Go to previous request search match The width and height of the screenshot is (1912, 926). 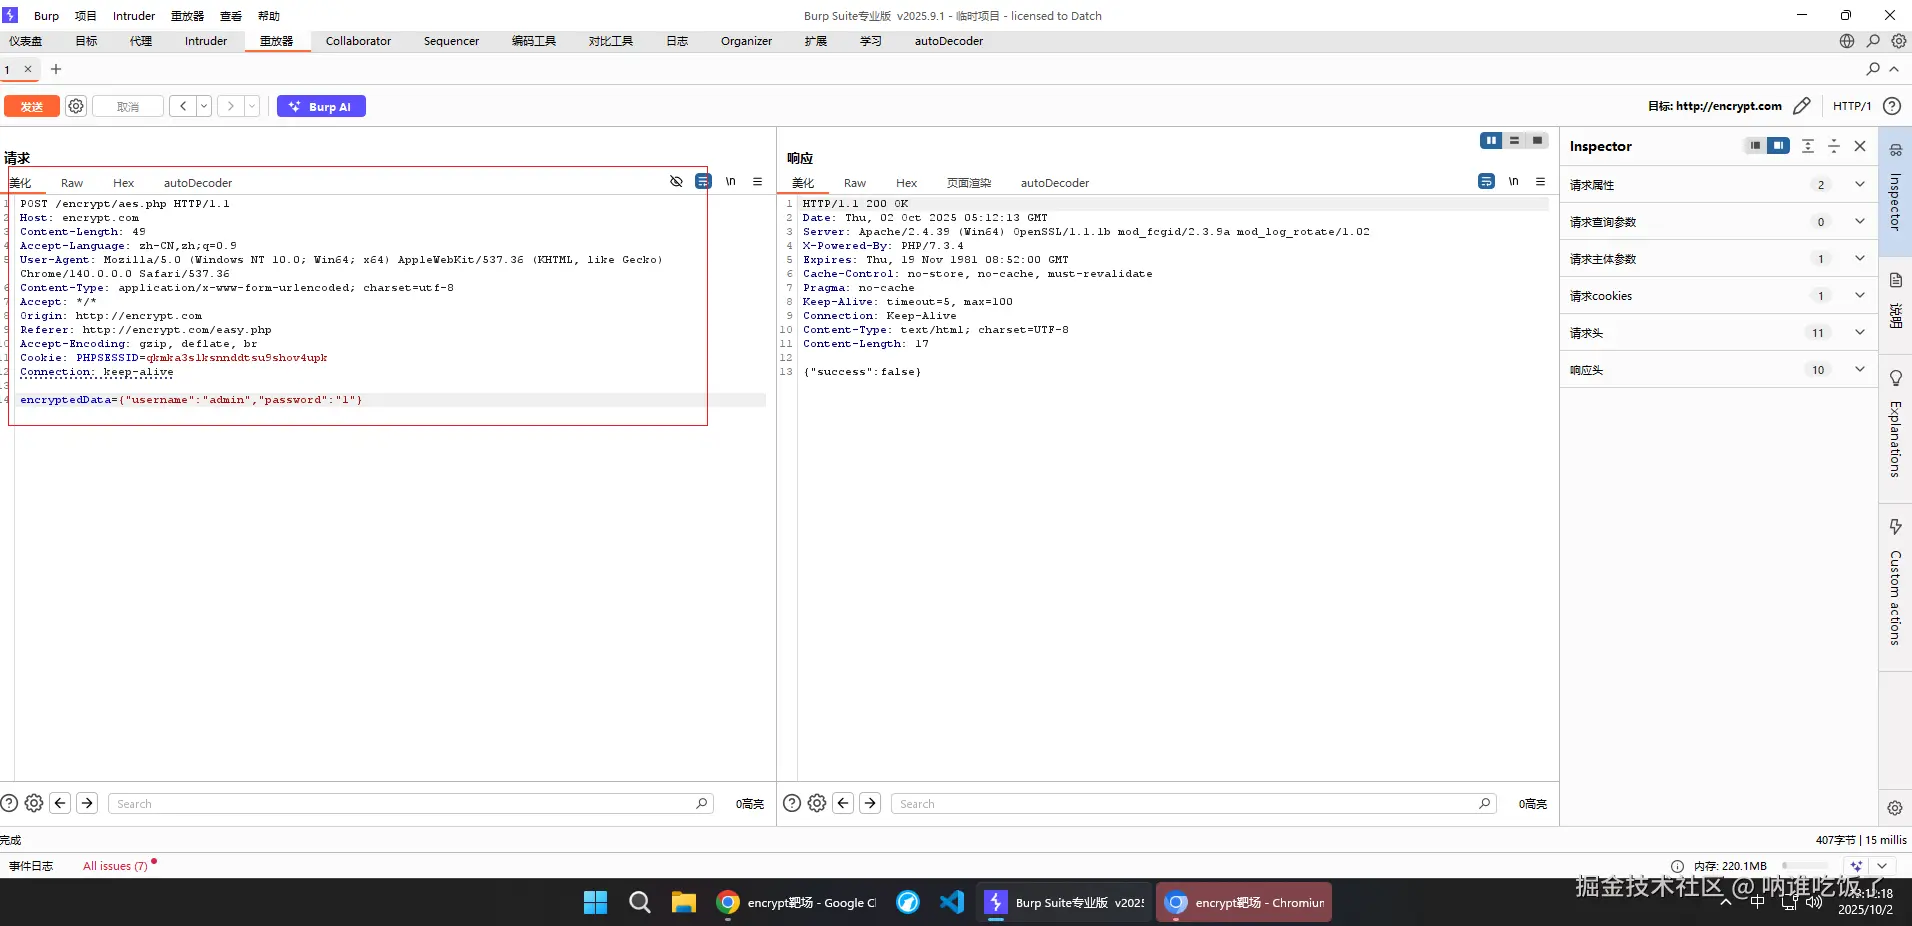60,803
